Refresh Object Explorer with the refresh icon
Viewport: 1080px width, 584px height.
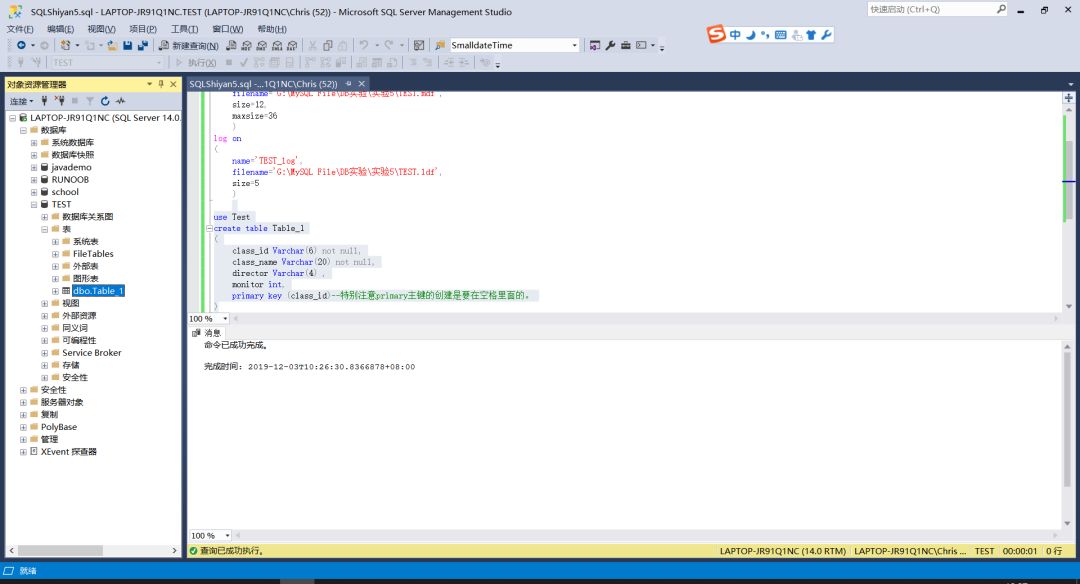tap(105, 101)
